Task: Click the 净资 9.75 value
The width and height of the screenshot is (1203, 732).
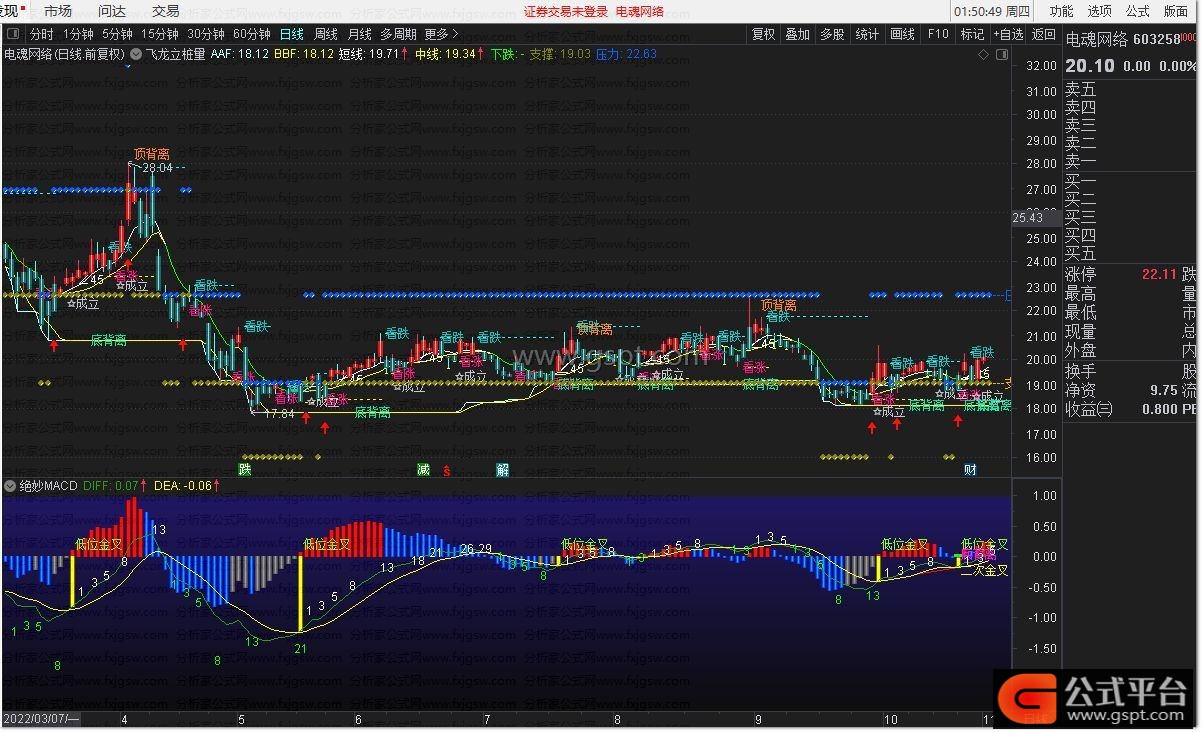Action: pyautogui.click(x=1163, y=390)
